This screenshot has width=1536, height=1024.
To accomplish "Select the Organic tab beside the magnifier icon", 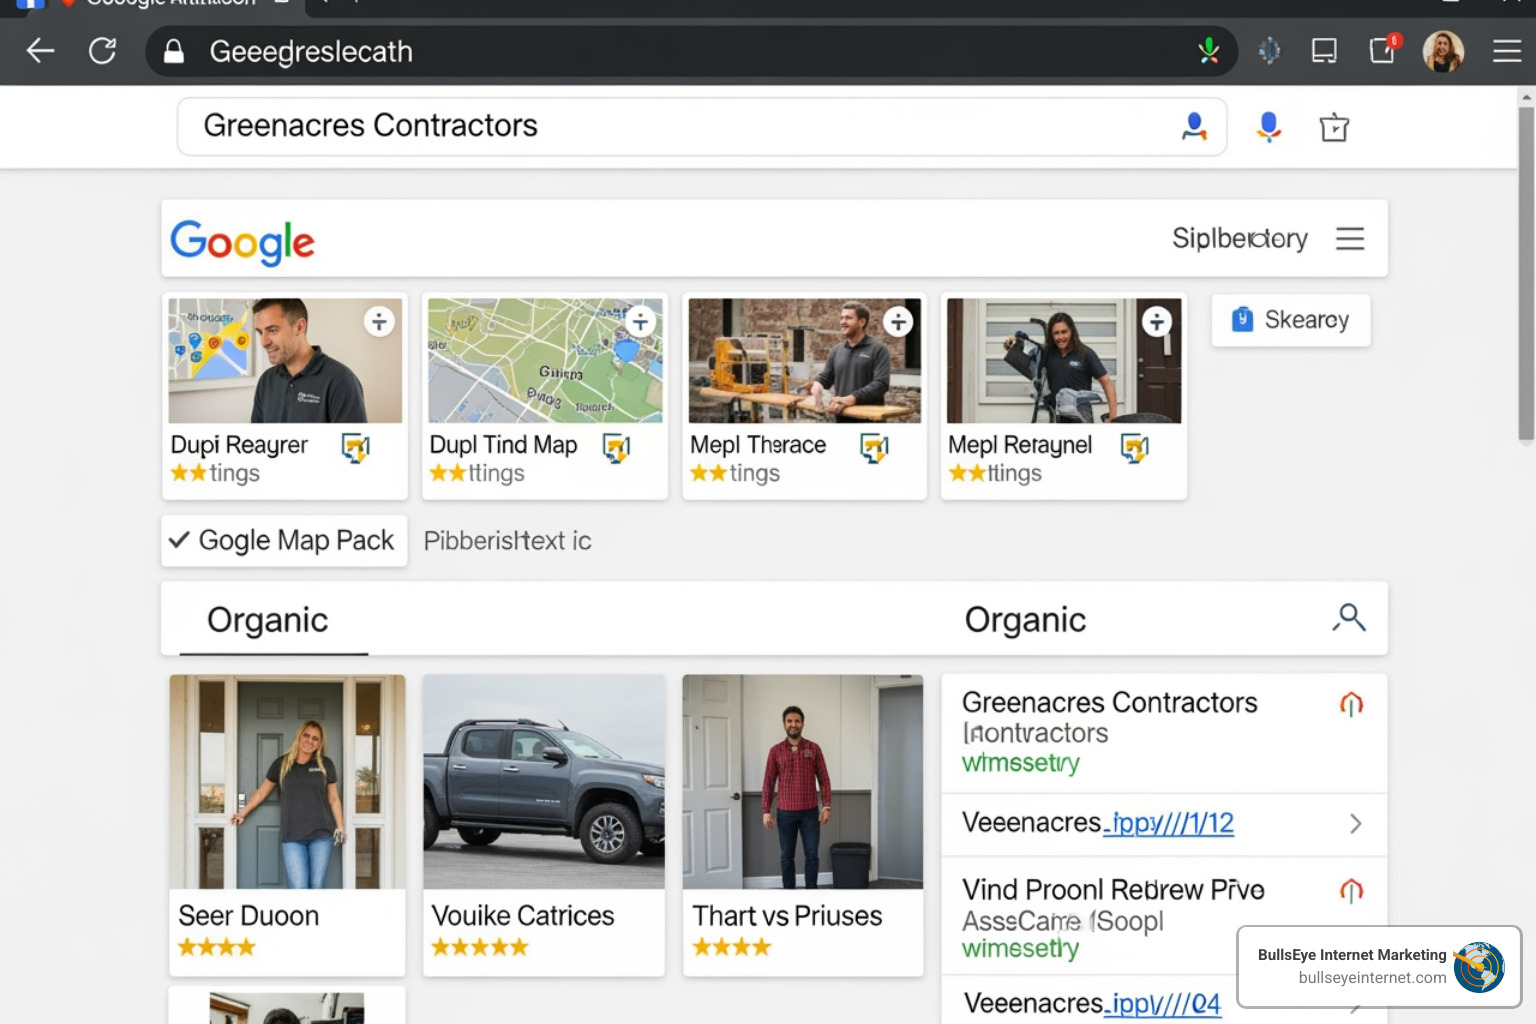I will pos(1025,620).
